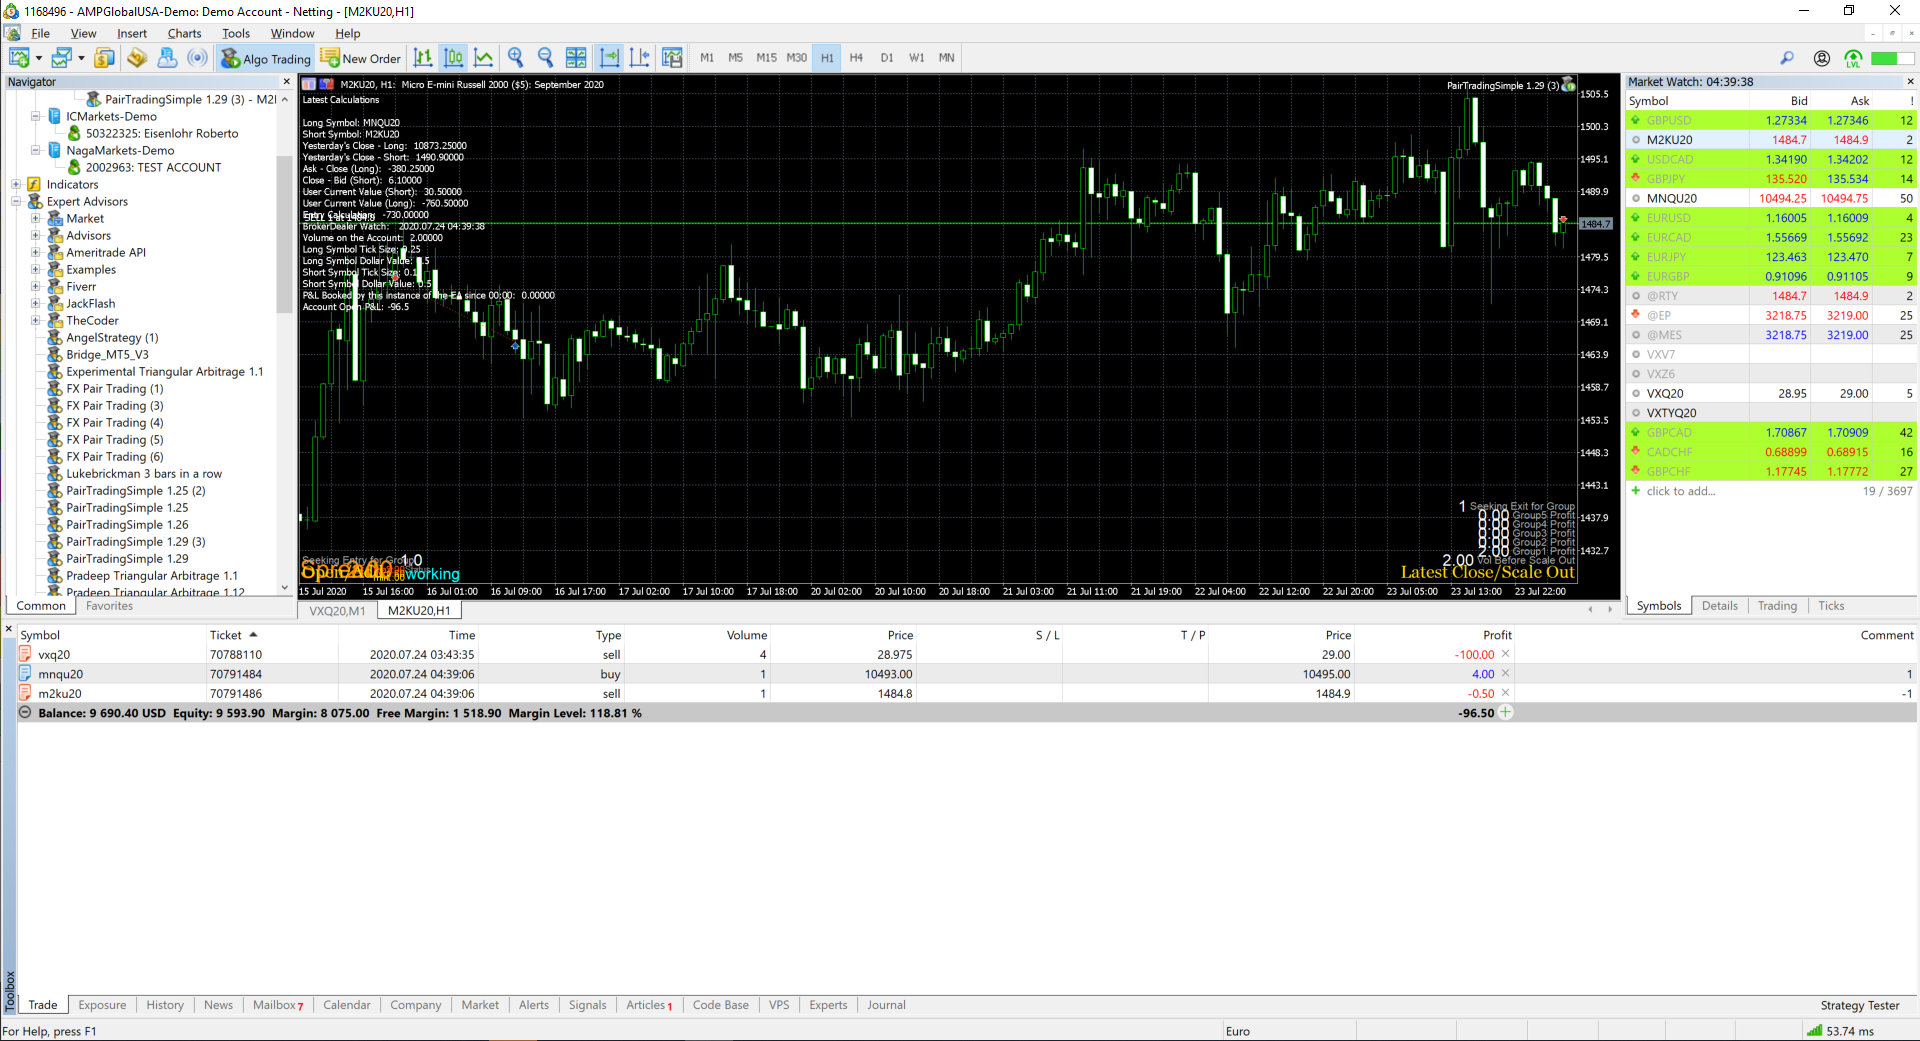The height and width of the screenshot is (1041, 1920).
Task: Expand the Indicators tree node
Action: [16, 184]
